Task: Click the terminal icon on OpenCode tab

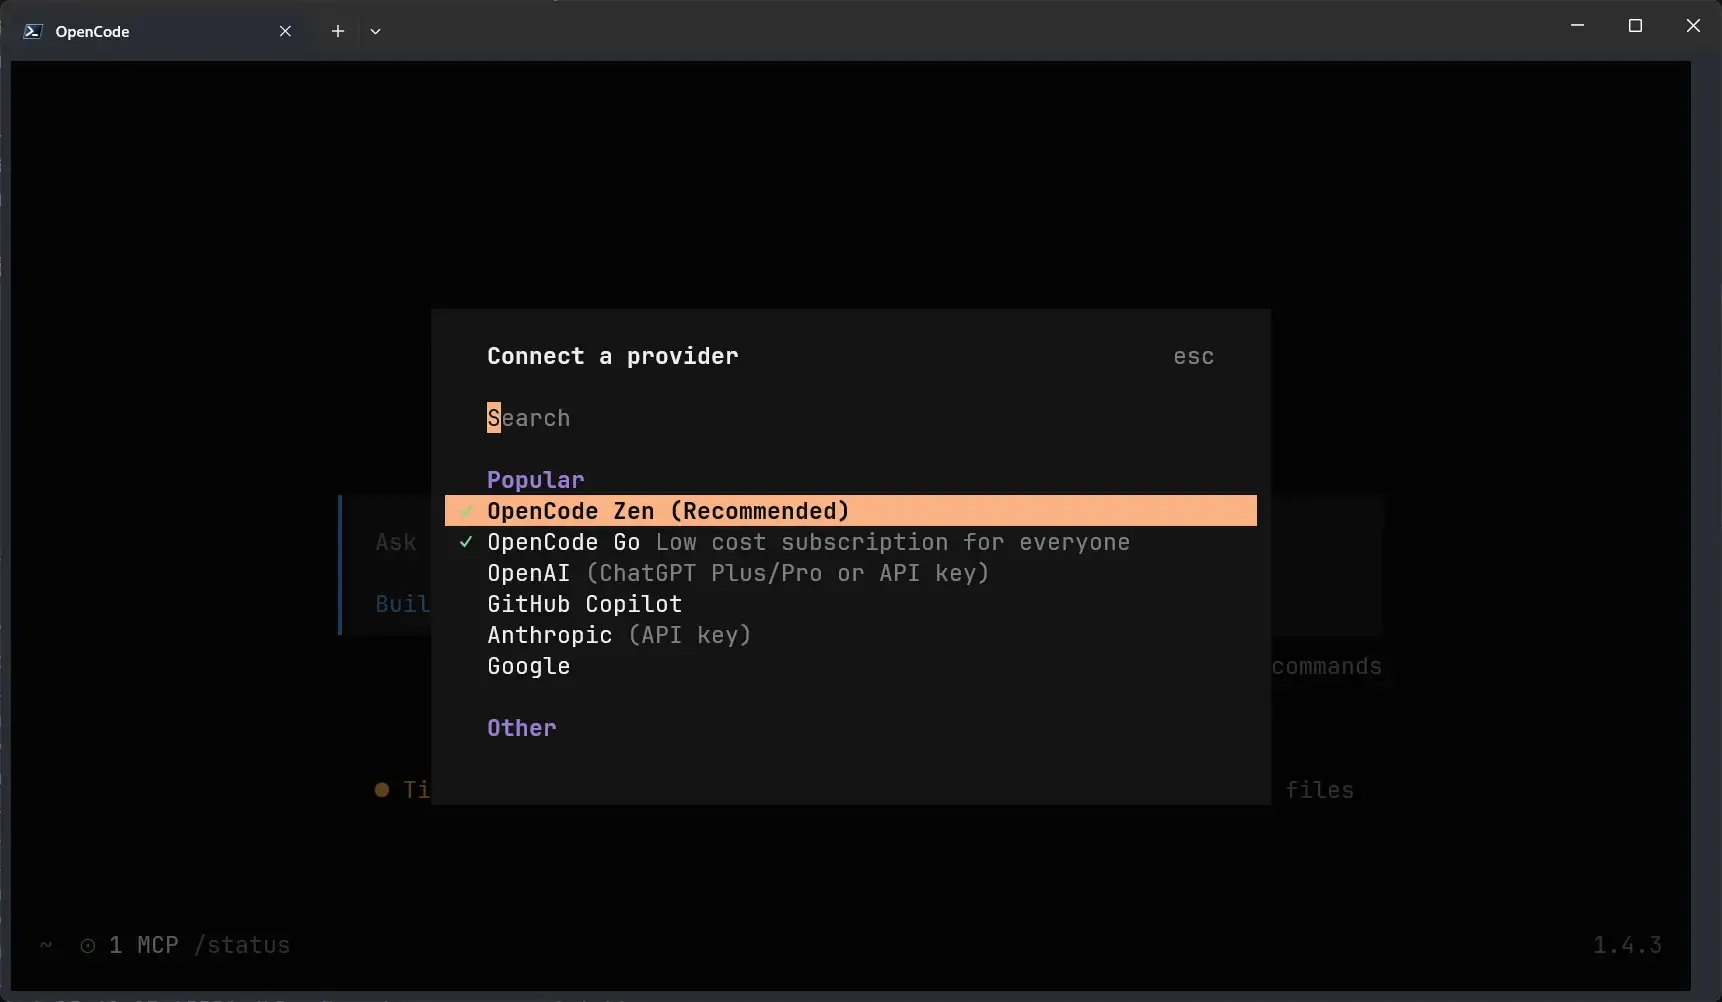Action: [x=33, y=31]
